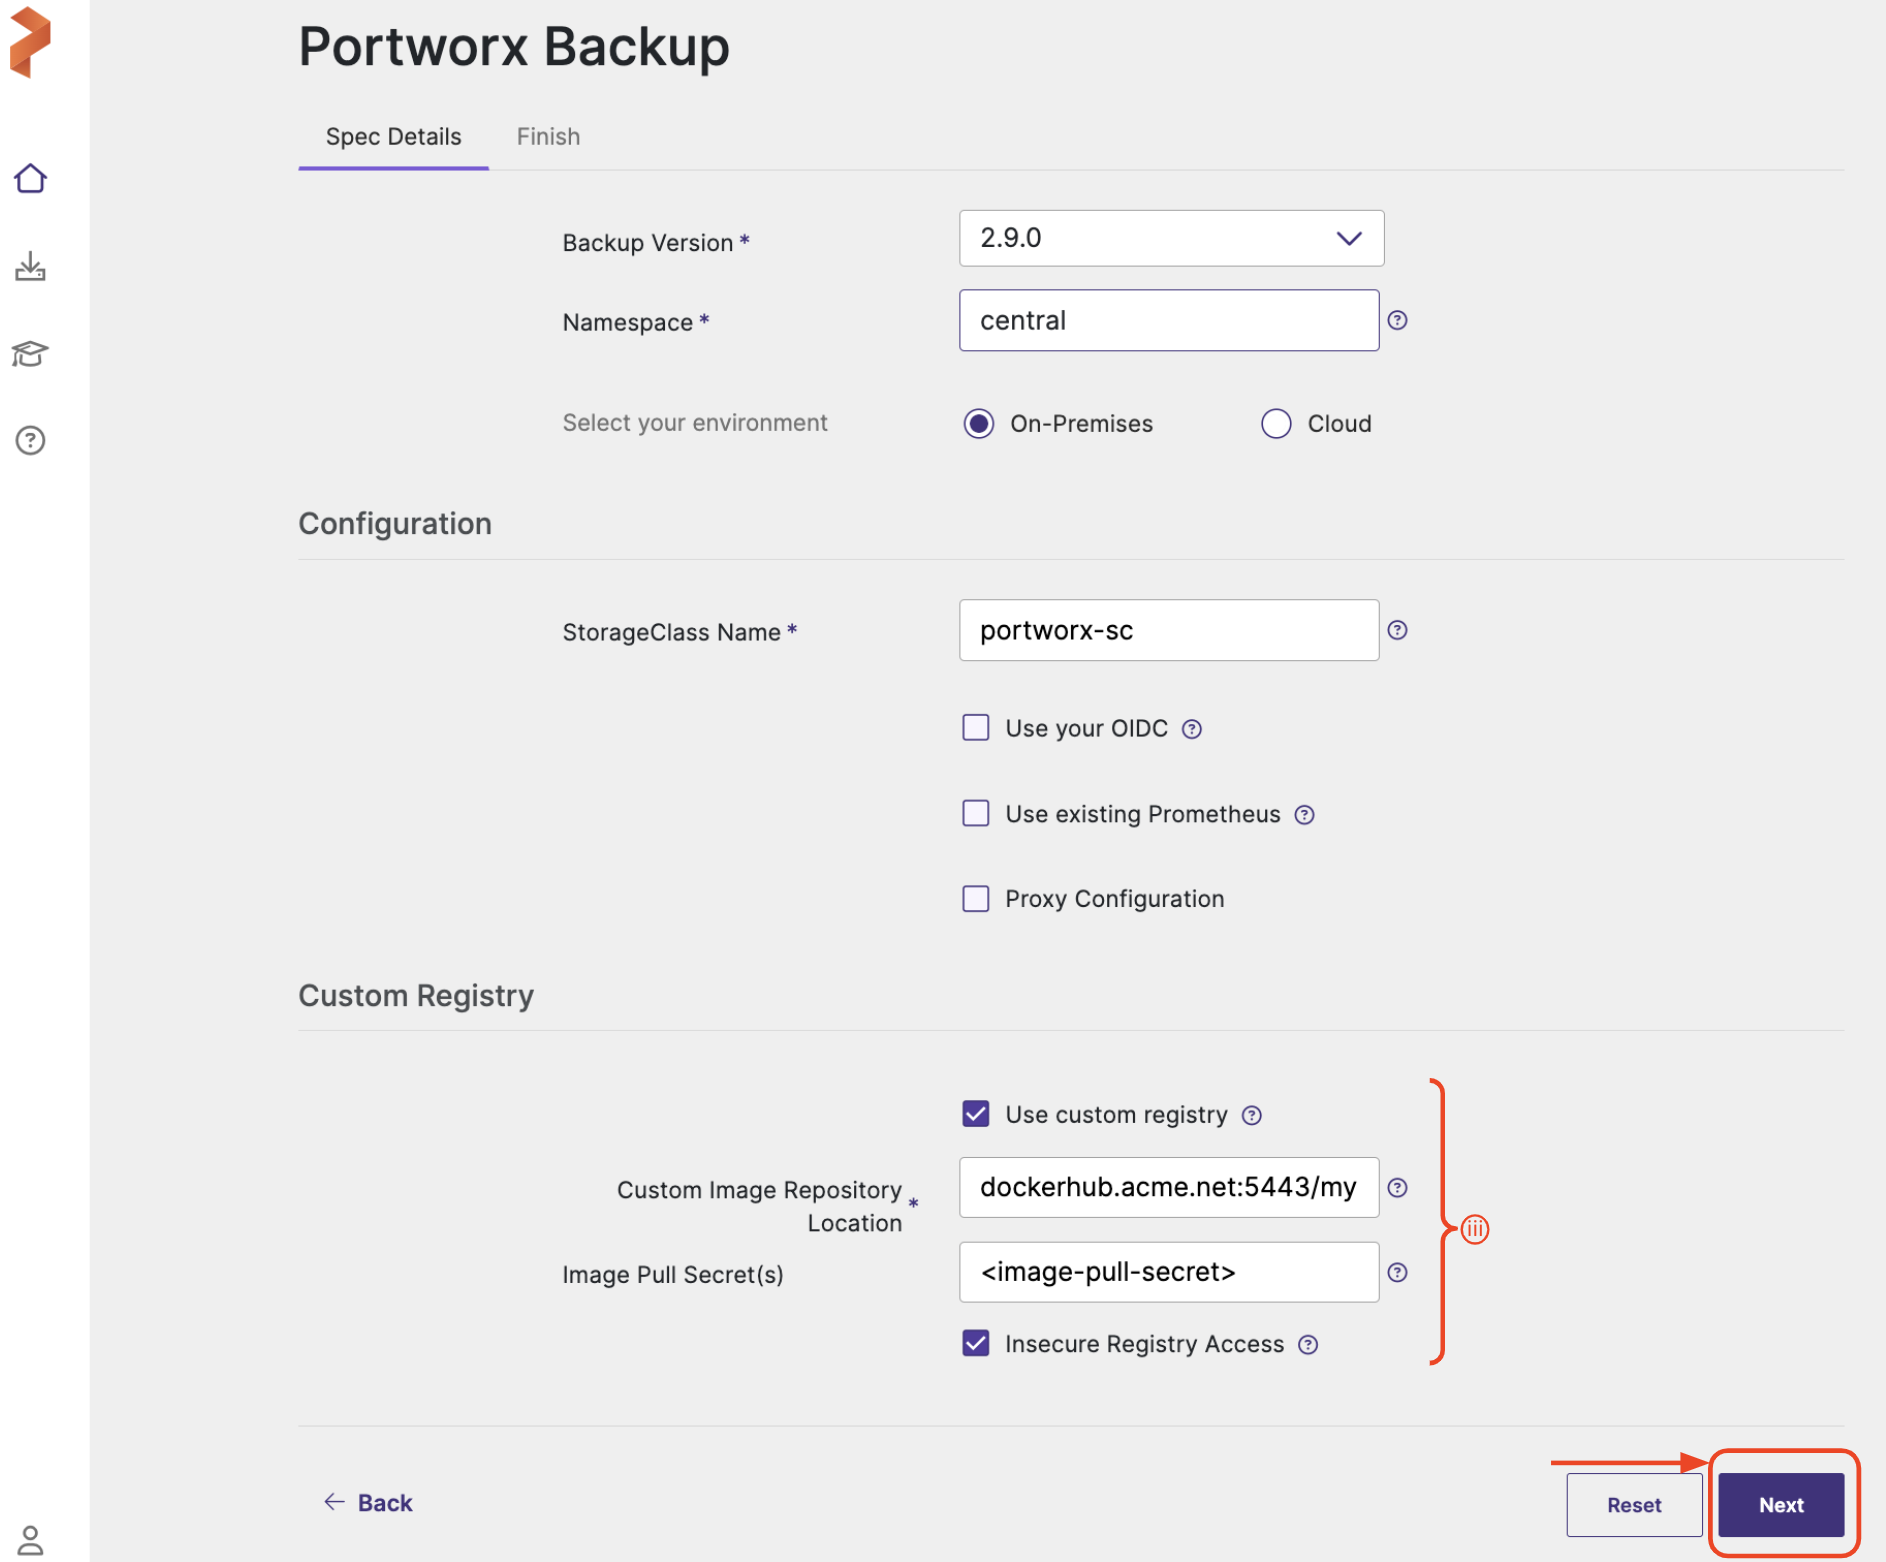The image size is (1886, 1562).
Task: Open the user profile icon
Action: [x=30, y=1540]
